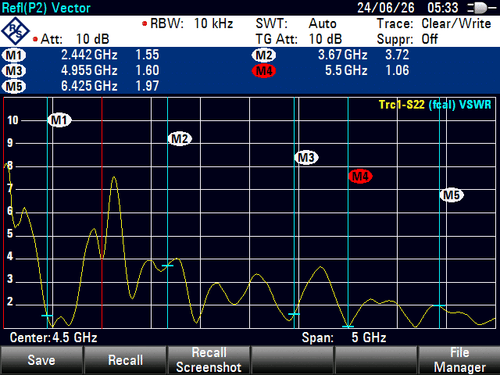Select the M2 marker badge in table

pyautogui.click(x=264, y=55)
